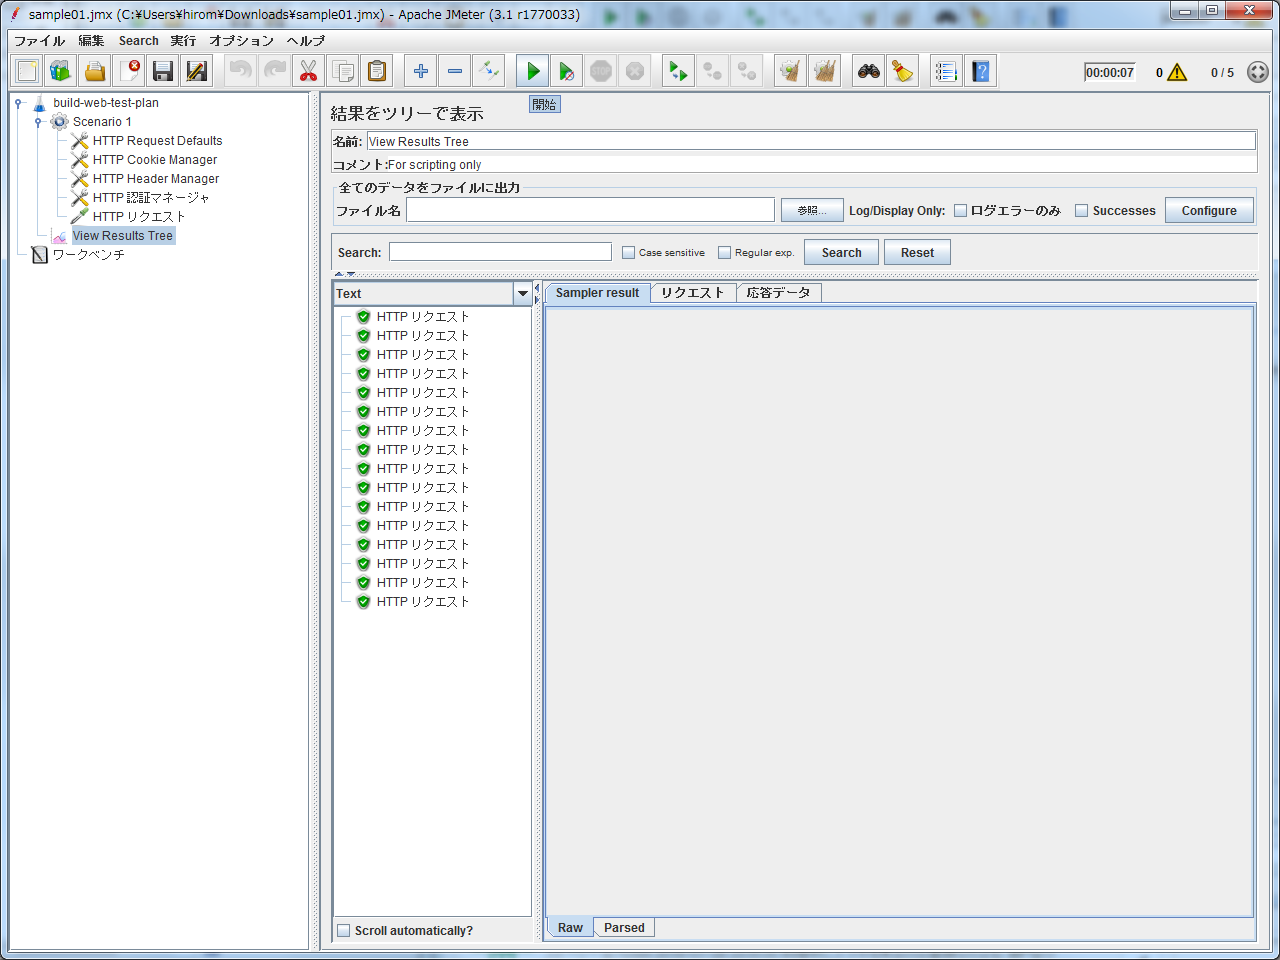Open the ファイル menu
Viewport: 1280px width, 960px height.
click(39, 41)
